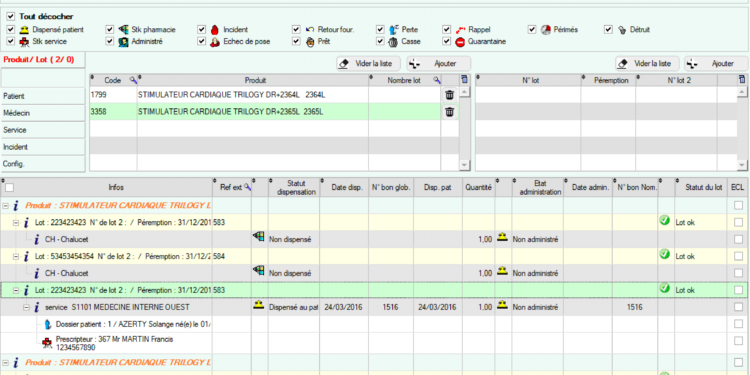Select the product row with code 1799
Image resolution: width=750 pixels, height=375 pixels.
(274, 95)
